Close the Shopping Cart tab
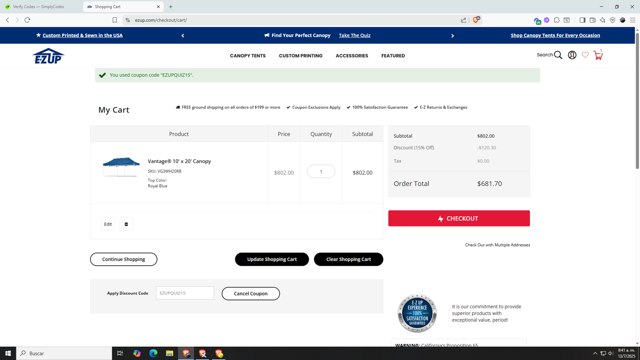This screenshot has width=640, height=360. click(158, 7)
